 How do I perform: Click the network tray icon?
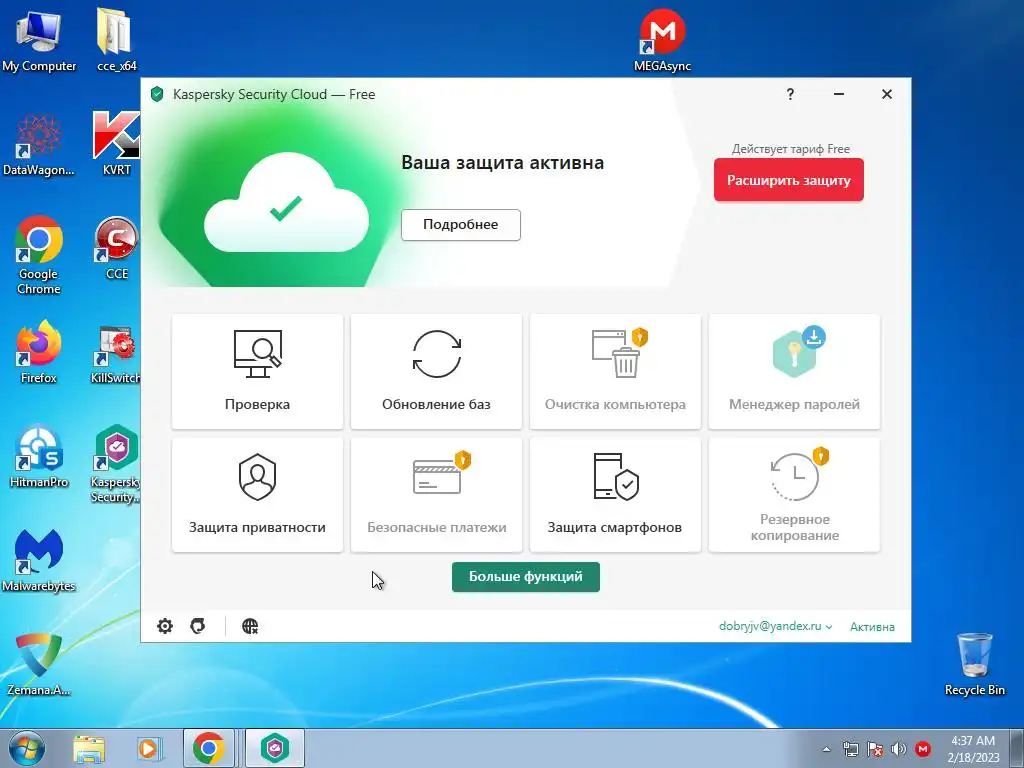[x=850, y=749]
